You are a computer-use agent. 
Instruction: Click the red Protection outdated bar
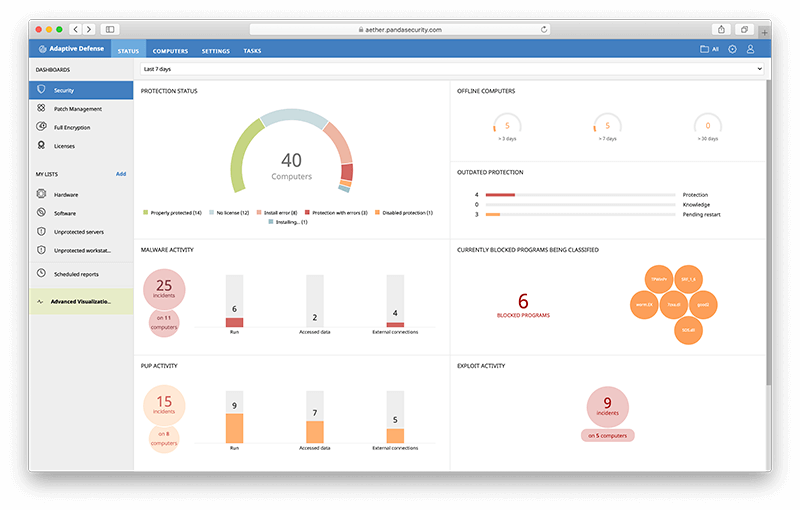pos(500,195)
